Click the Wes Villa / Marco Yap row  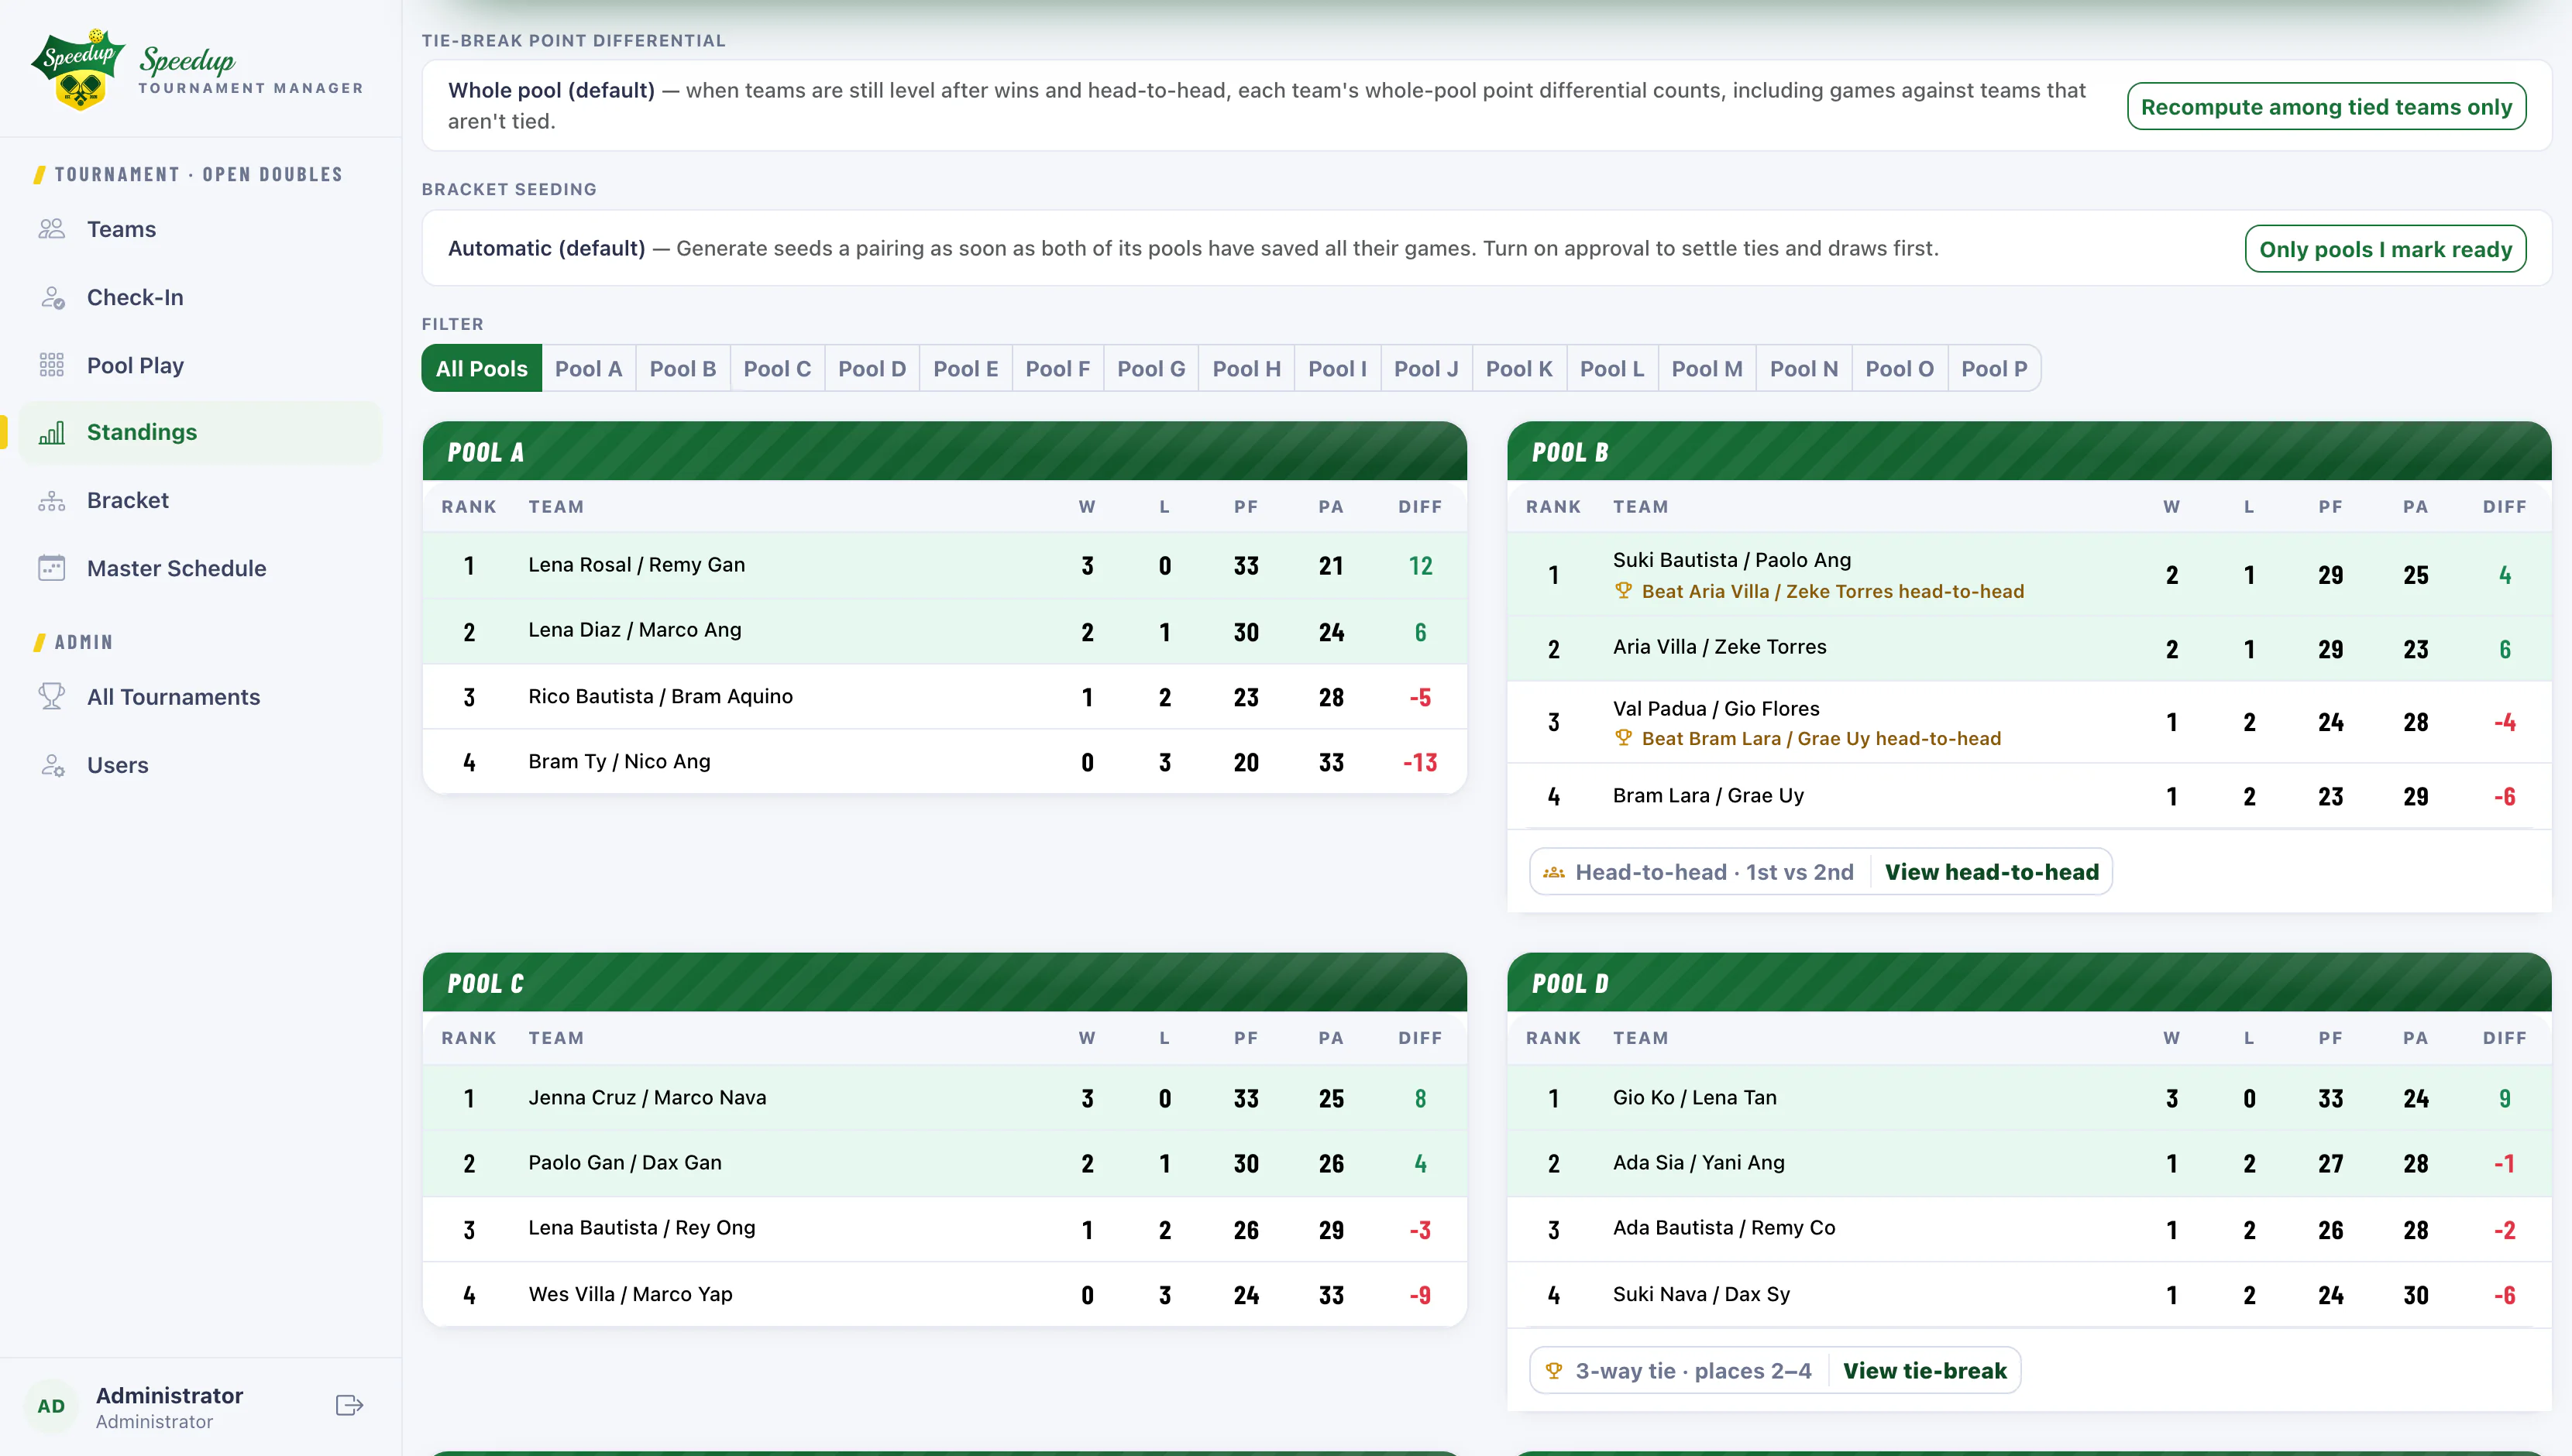pyautogui.click(x=944, y=1295)
